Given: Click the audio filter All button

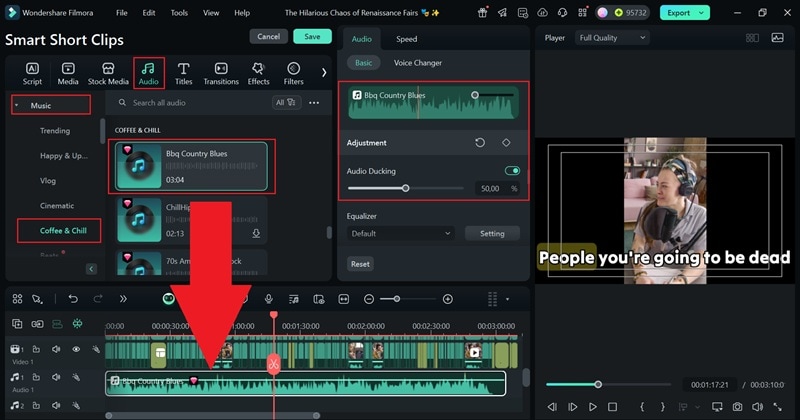Looking at the screenshot, I should point(286,103).
